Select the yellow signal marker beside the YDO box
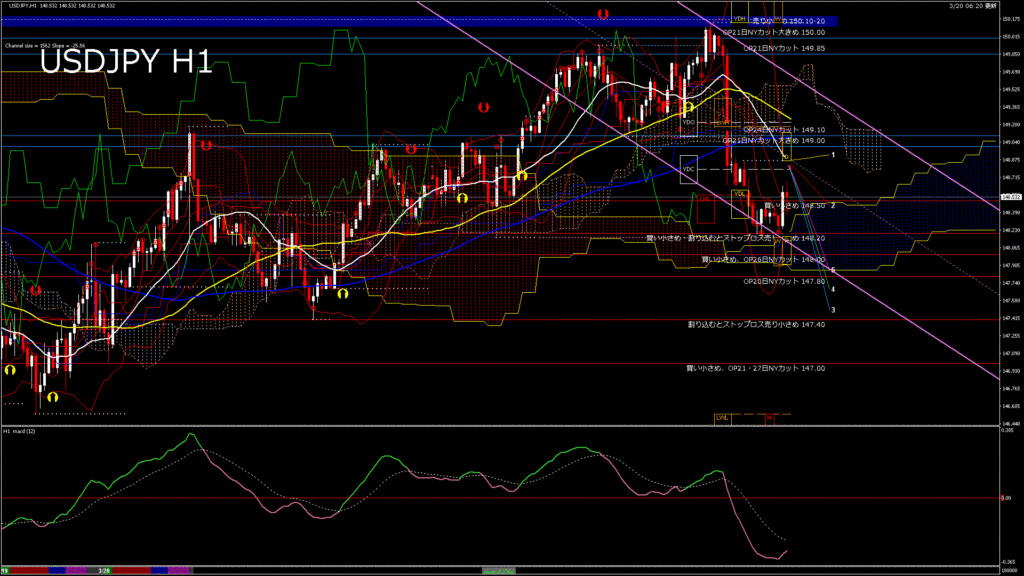The width and height of the screenshot is (1024, 576). tap(688, 105)
